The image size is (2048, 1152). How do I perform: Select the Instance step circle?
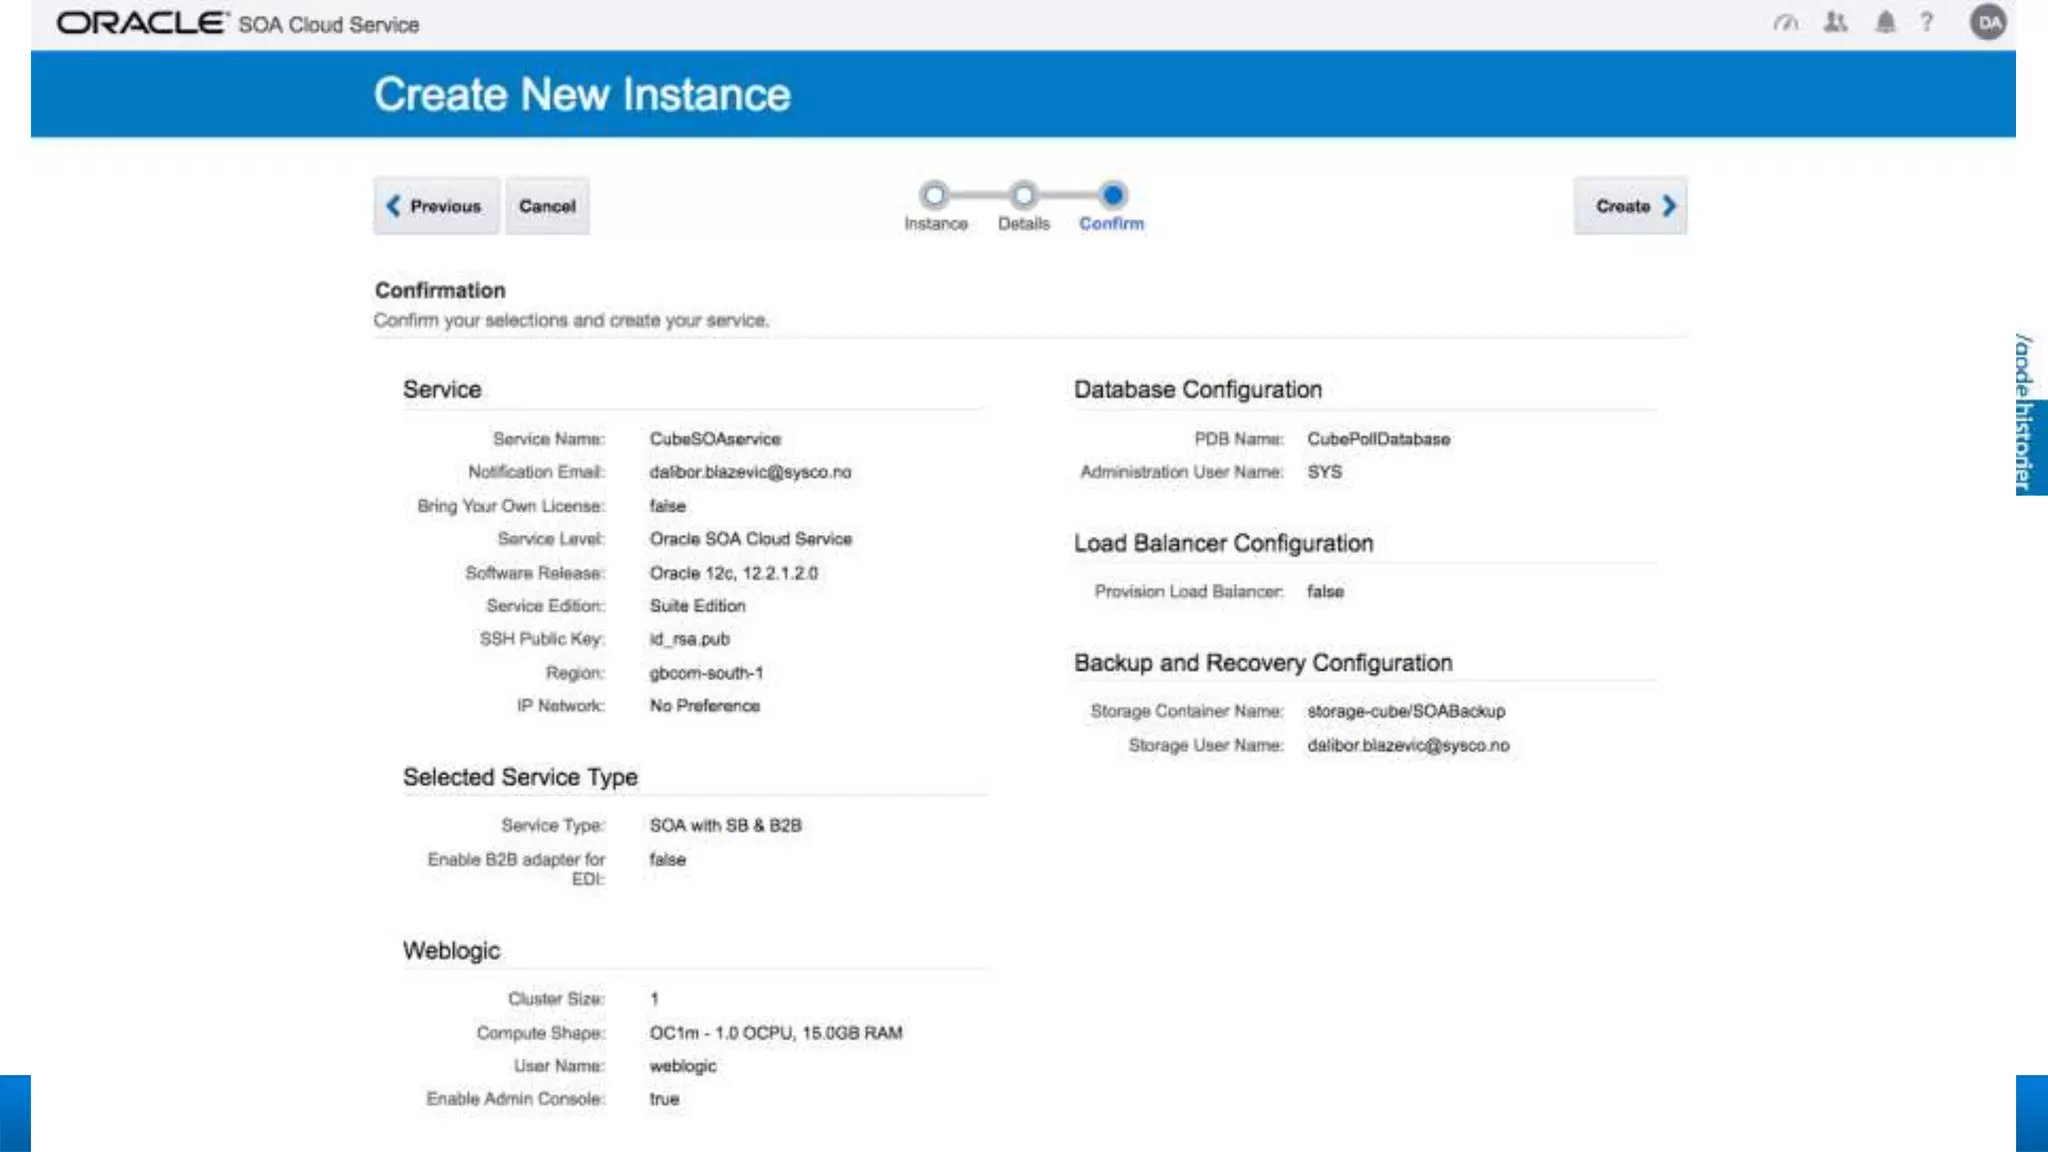click(x=934, y=194)
